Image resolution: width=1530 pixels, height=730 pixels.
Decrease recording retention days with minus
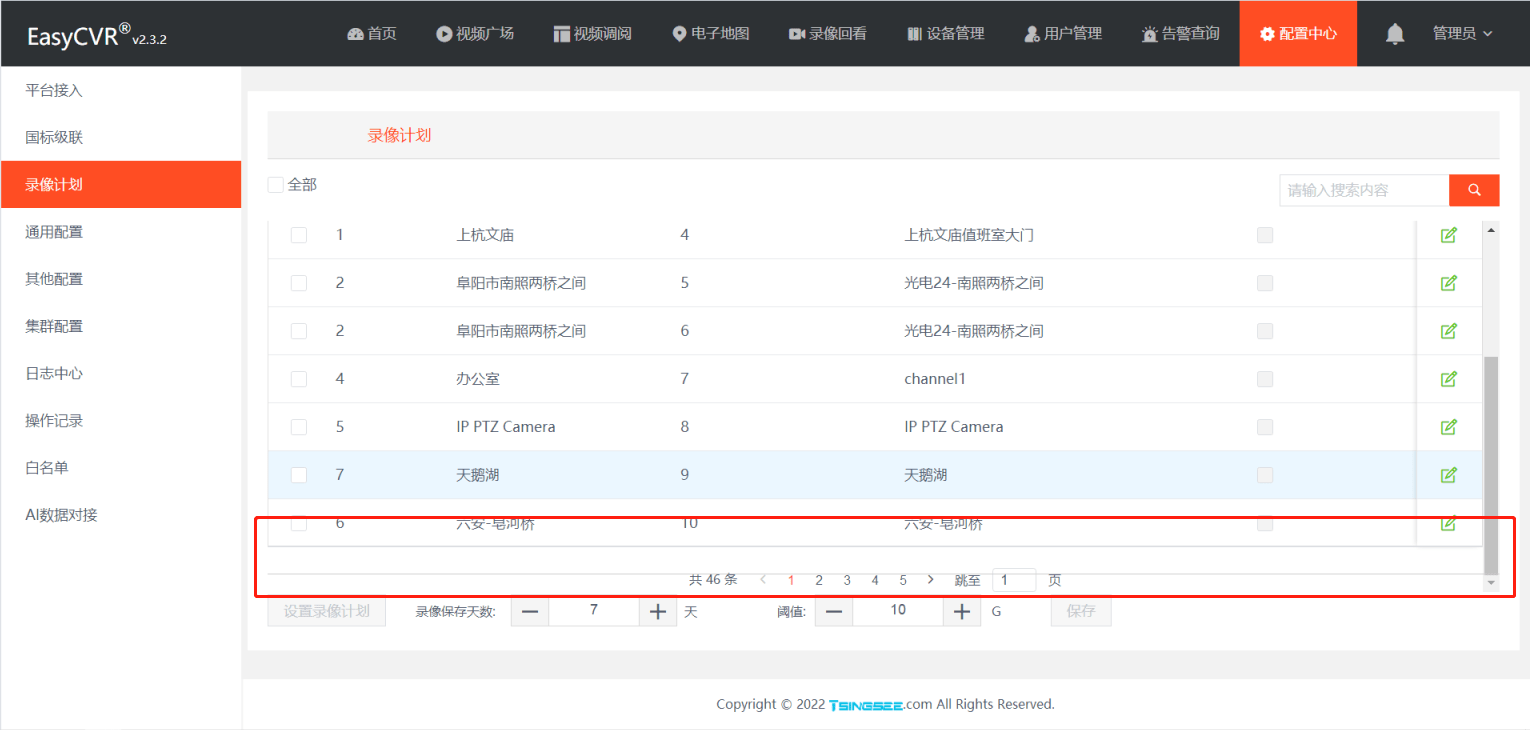(530, 611)
